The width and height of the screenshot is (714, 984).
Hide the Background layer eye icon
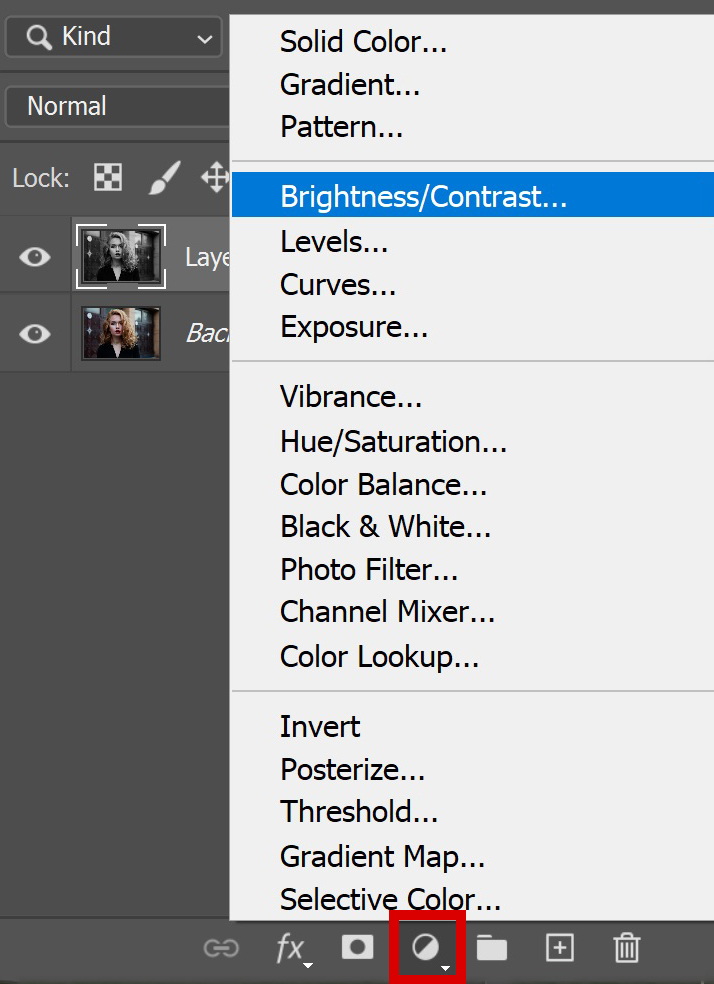(35, 334)
